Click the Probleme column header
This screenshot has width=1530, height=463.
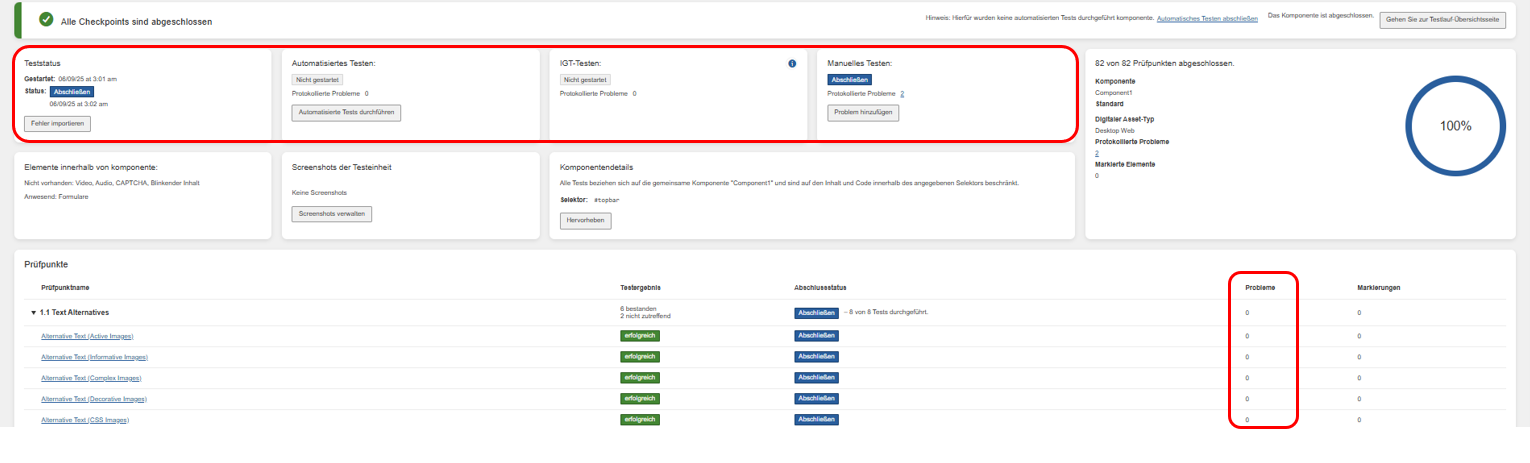pos(1259,288)
